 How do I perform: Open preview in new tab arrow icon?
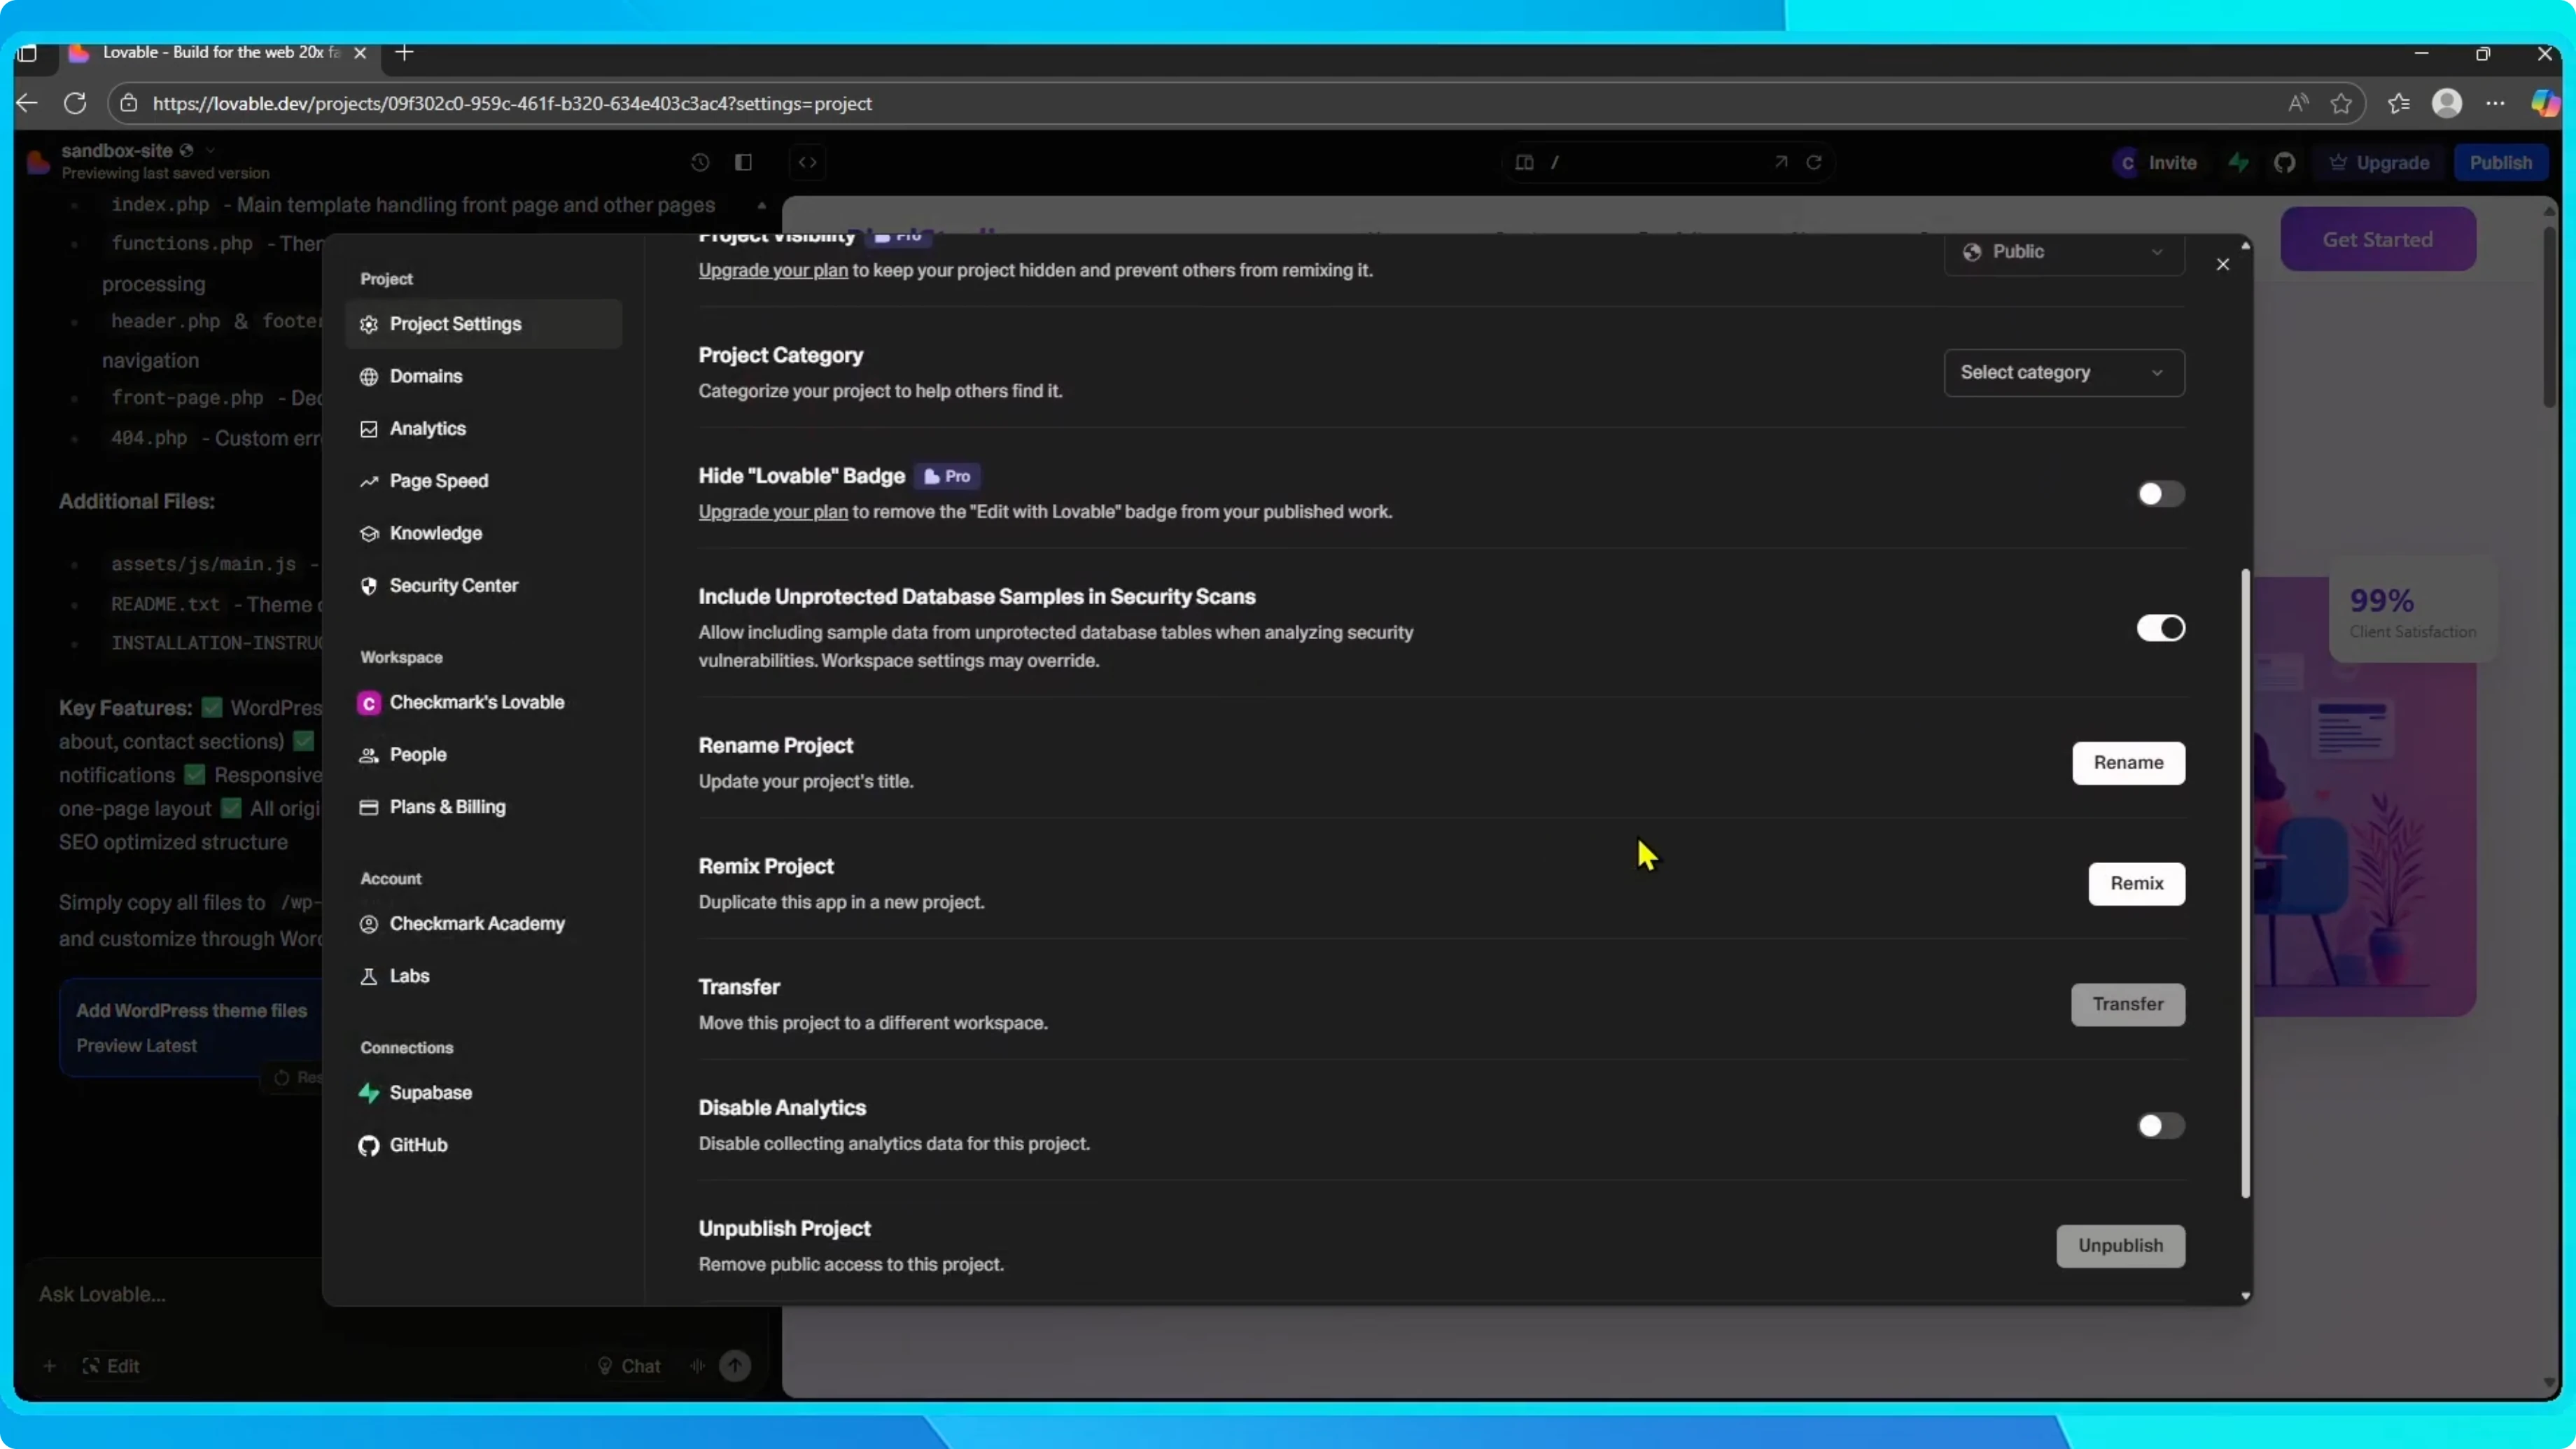1781,162
